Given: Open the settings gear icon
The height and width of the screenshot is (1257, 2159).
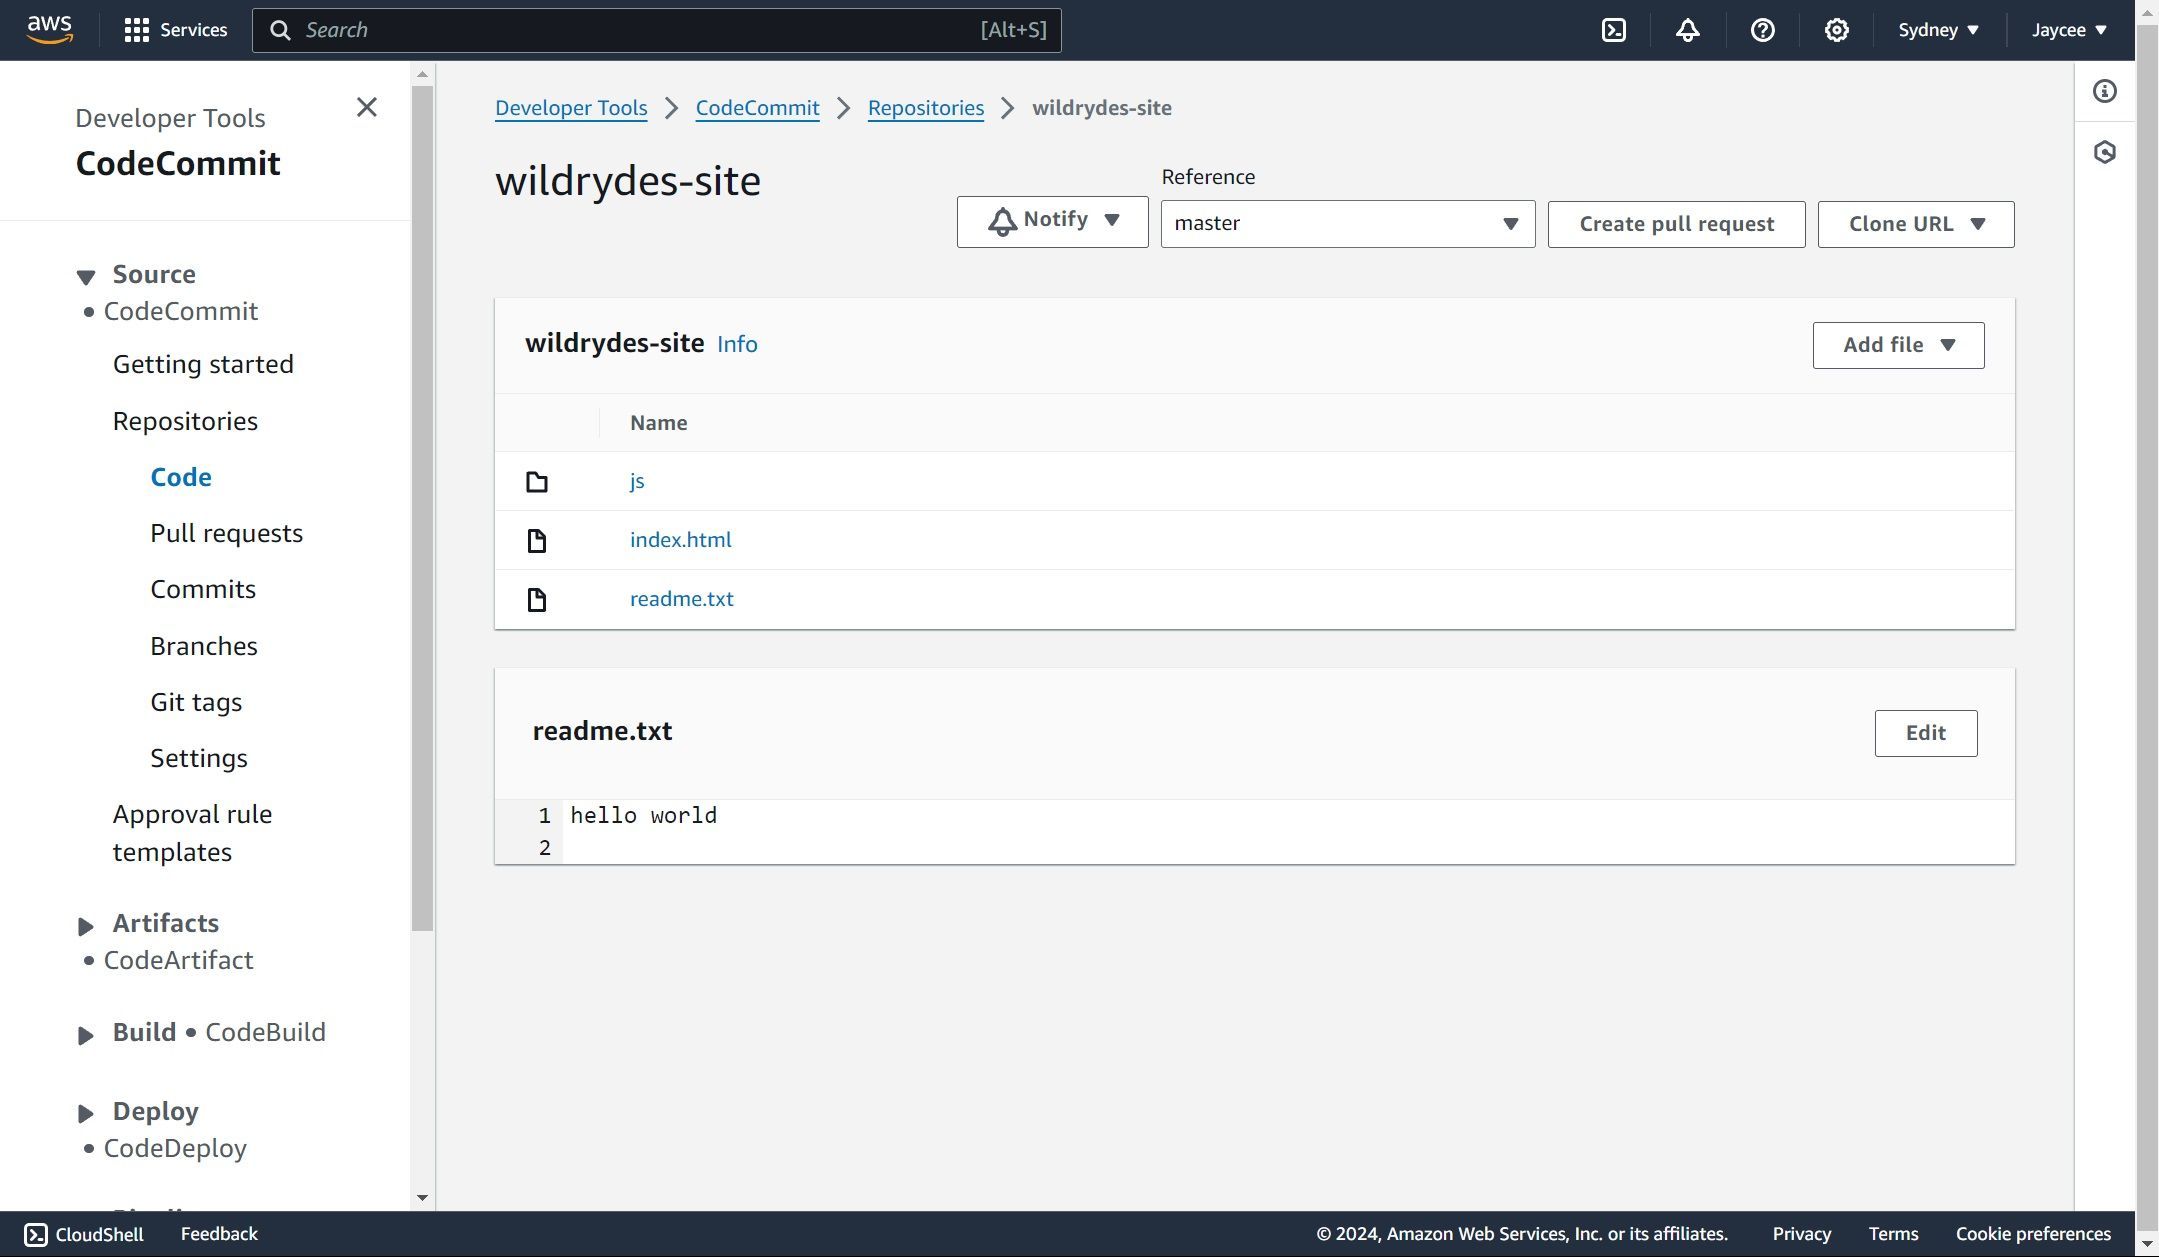Looking at the screenshot, I should tap(1836, 30).
